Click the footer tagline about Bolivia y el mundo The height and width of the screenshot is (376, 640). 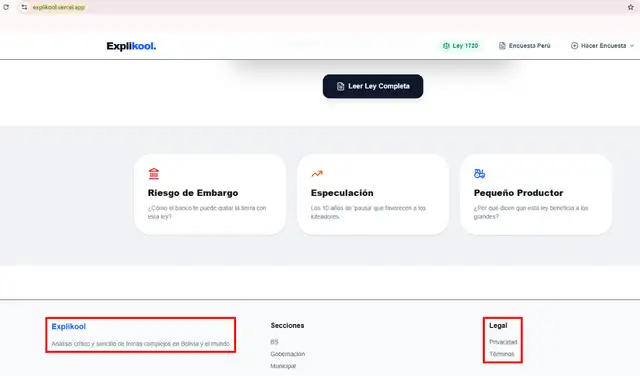coord(141,344)
